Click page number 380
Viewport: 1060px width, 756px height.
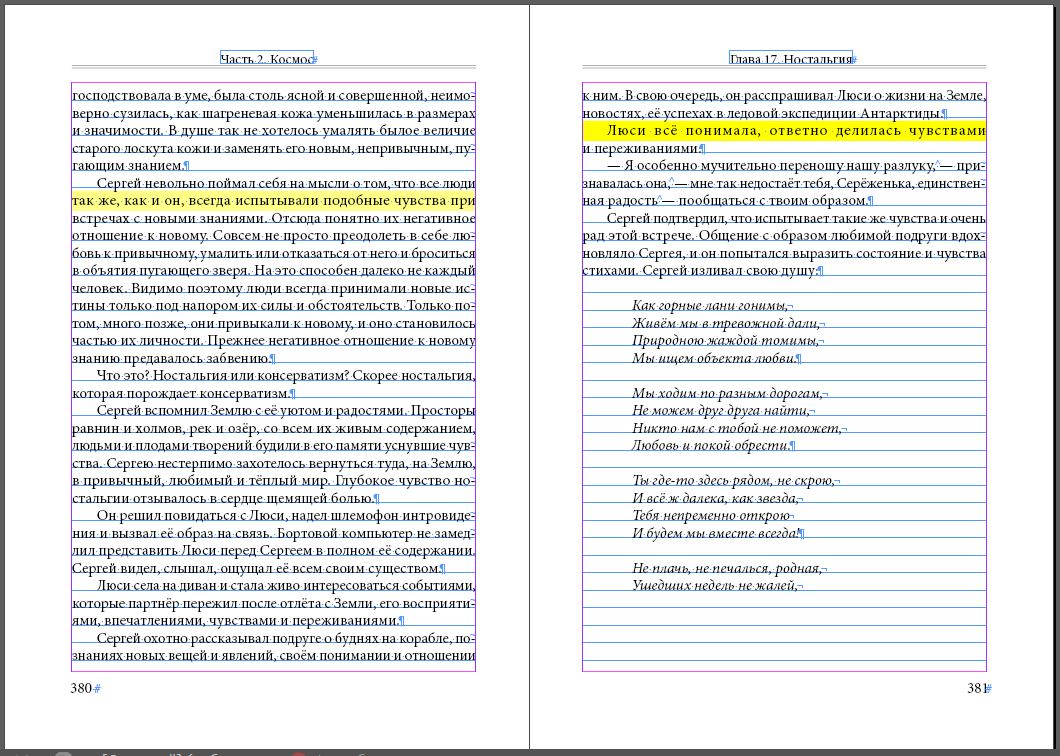81,688
